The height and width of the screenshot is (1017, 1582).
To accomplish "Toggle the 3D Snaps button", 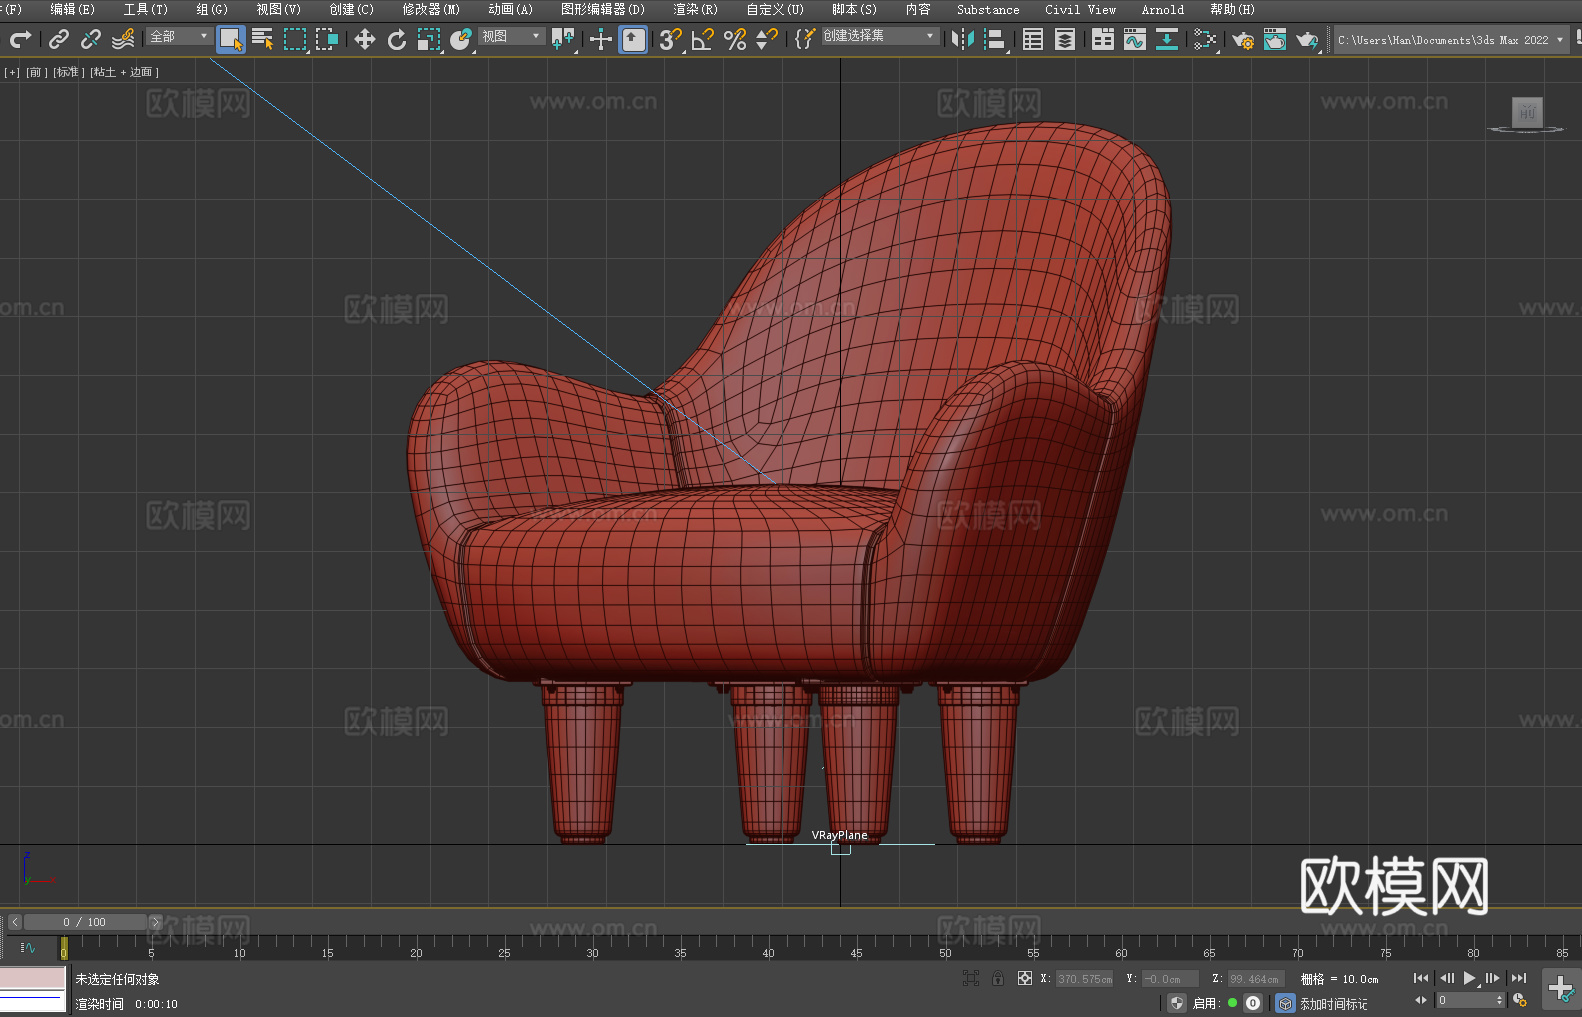I will tap(671, 39).
